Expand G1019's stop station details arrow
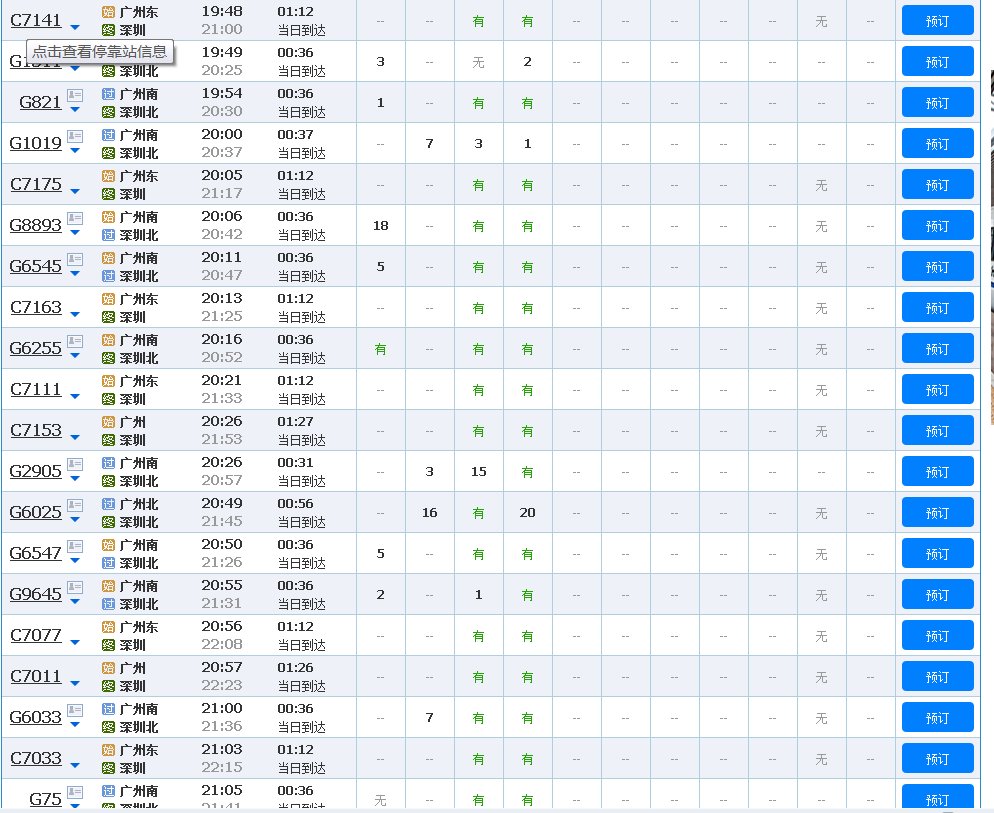 (x=74, y=152)
